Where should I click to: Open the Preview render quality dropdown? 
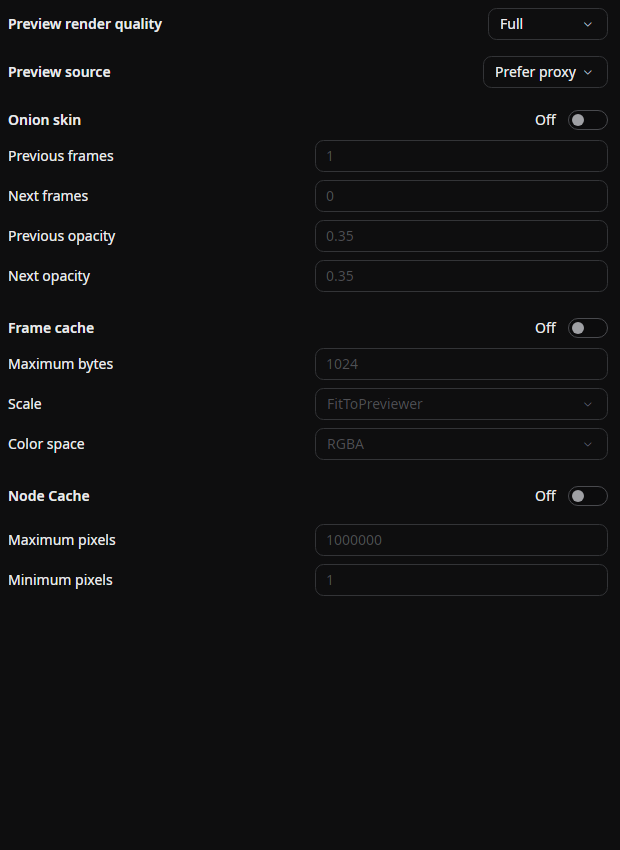[547, 24]
